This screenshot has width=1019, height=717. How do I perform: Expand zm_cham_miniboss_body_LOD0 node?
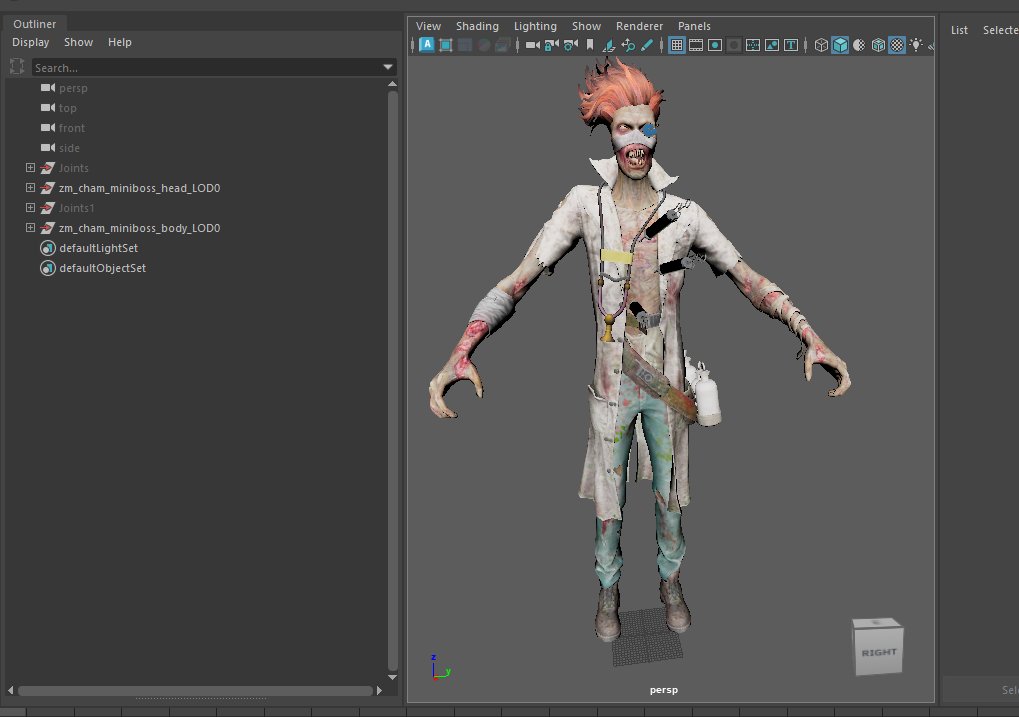click(30, 228)
